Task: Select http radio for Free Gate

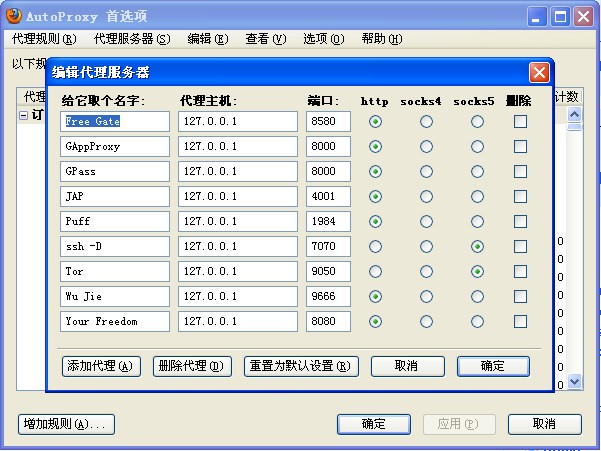Action: tap(375, 121)
